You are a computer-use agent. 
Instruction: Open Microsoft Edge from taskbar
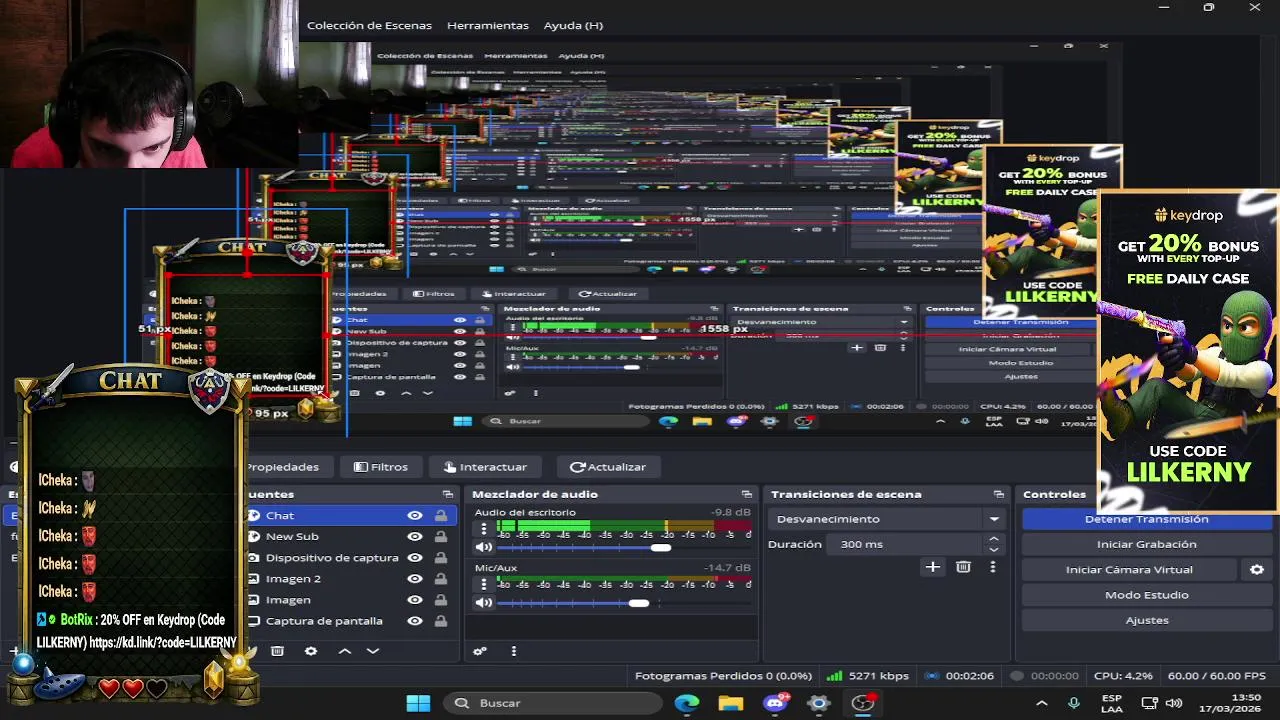[x=687, y=703]
